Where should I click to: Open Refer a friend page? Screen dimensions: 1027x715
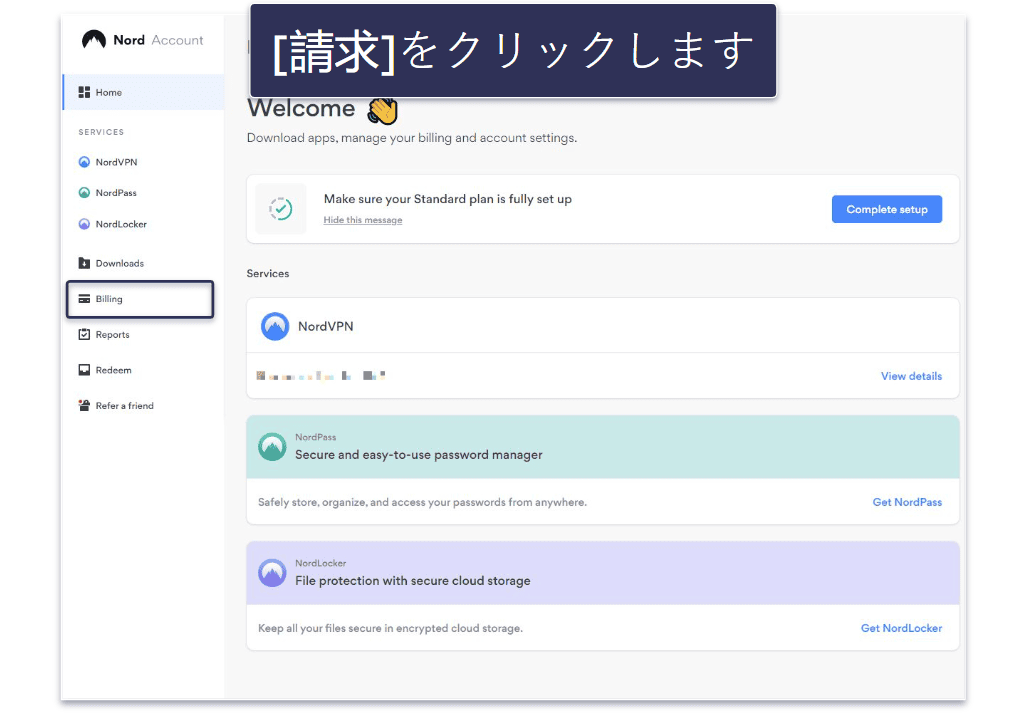(116, 405)
